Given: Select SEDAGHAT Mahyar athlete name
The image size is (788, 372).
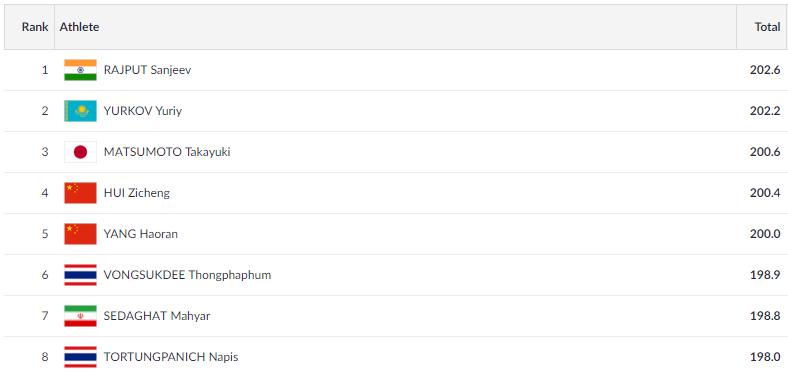Looking at the screenshot, I should click(157, 316).
